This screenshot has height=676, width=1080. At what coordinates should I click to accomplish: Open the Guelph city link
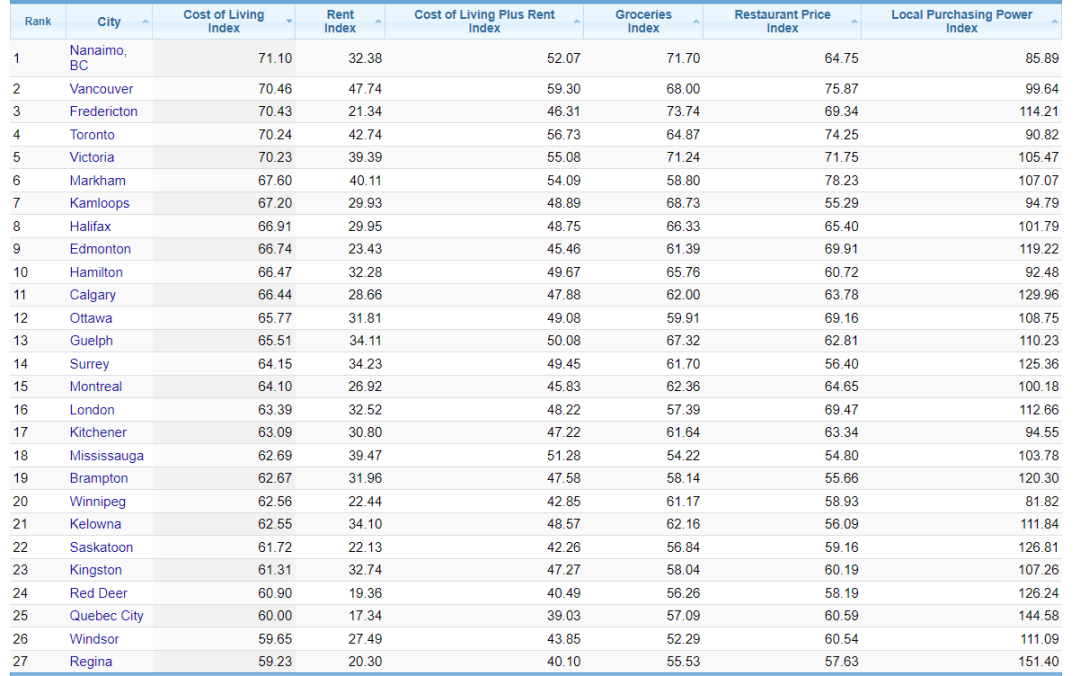(x=91, y=341)
